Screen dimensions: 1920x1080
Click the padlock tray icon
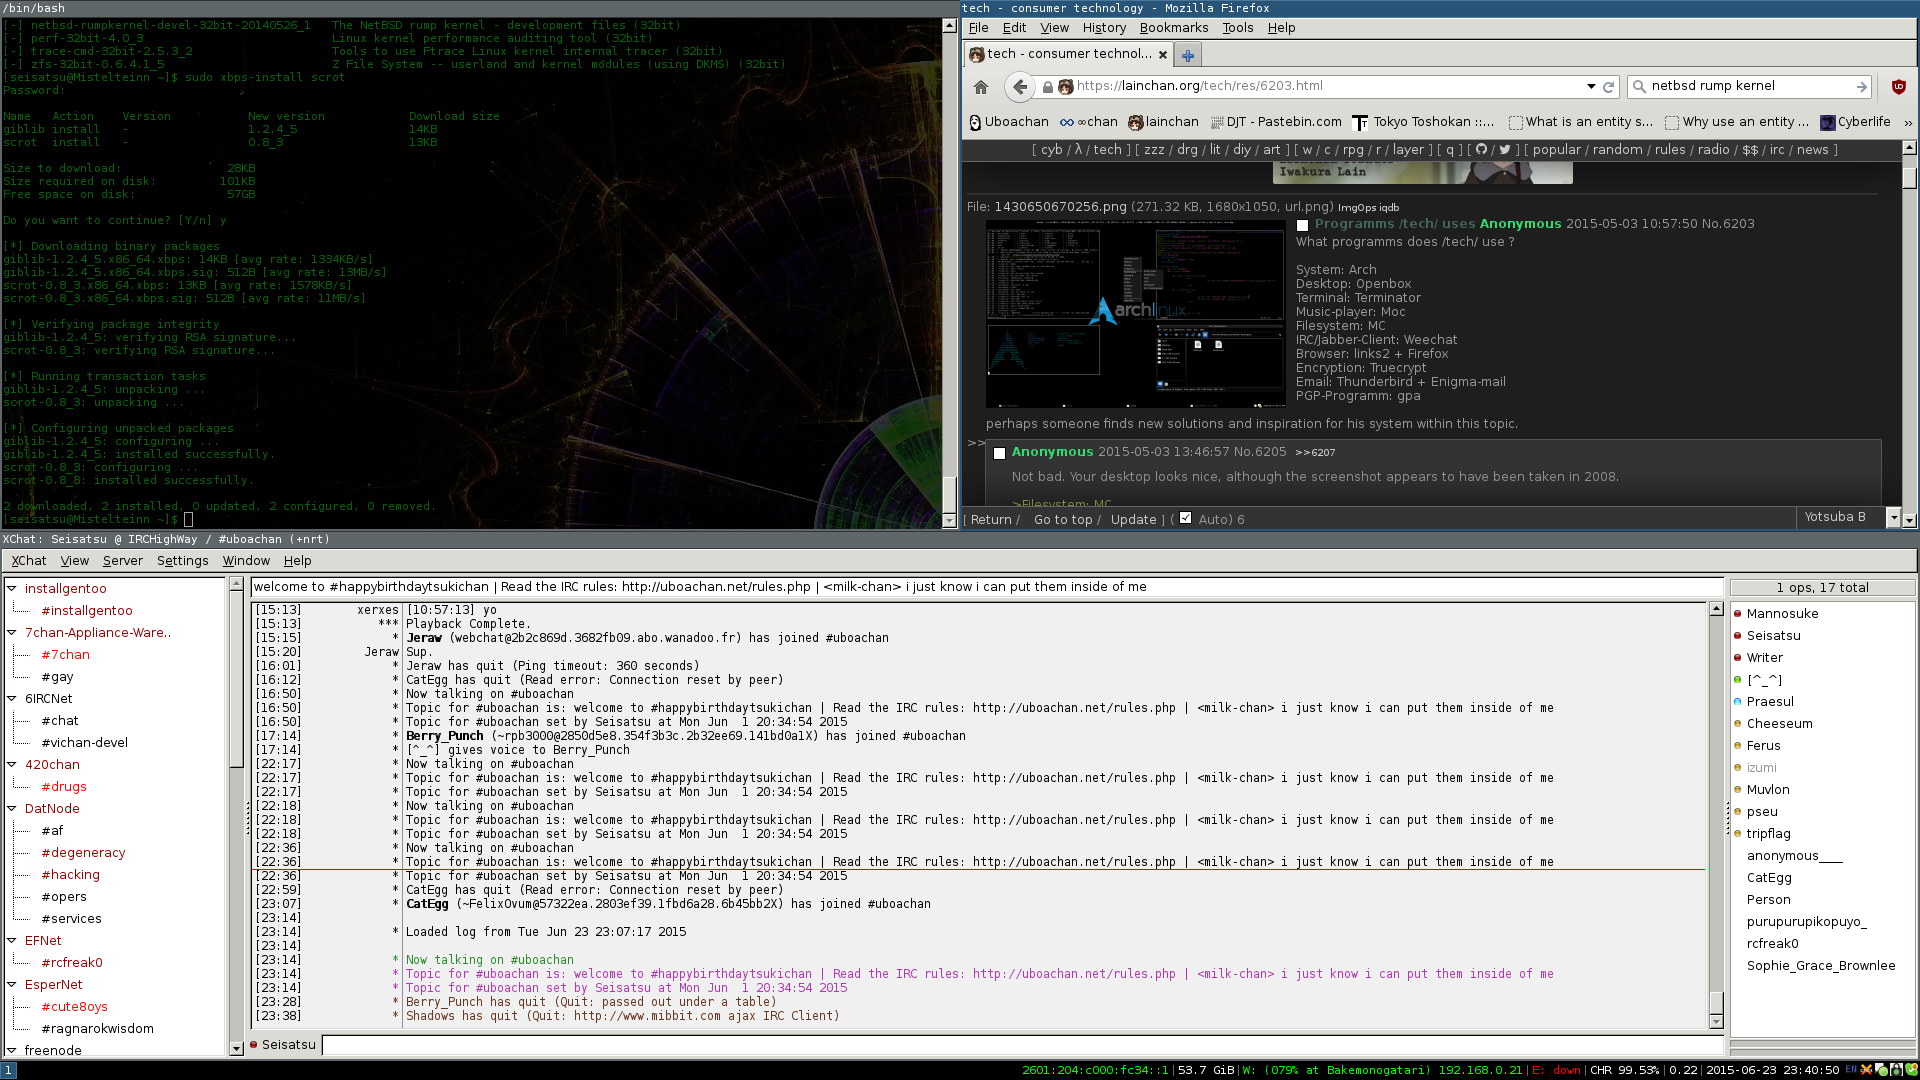pyautogui.click(x=1895, y=1070)
